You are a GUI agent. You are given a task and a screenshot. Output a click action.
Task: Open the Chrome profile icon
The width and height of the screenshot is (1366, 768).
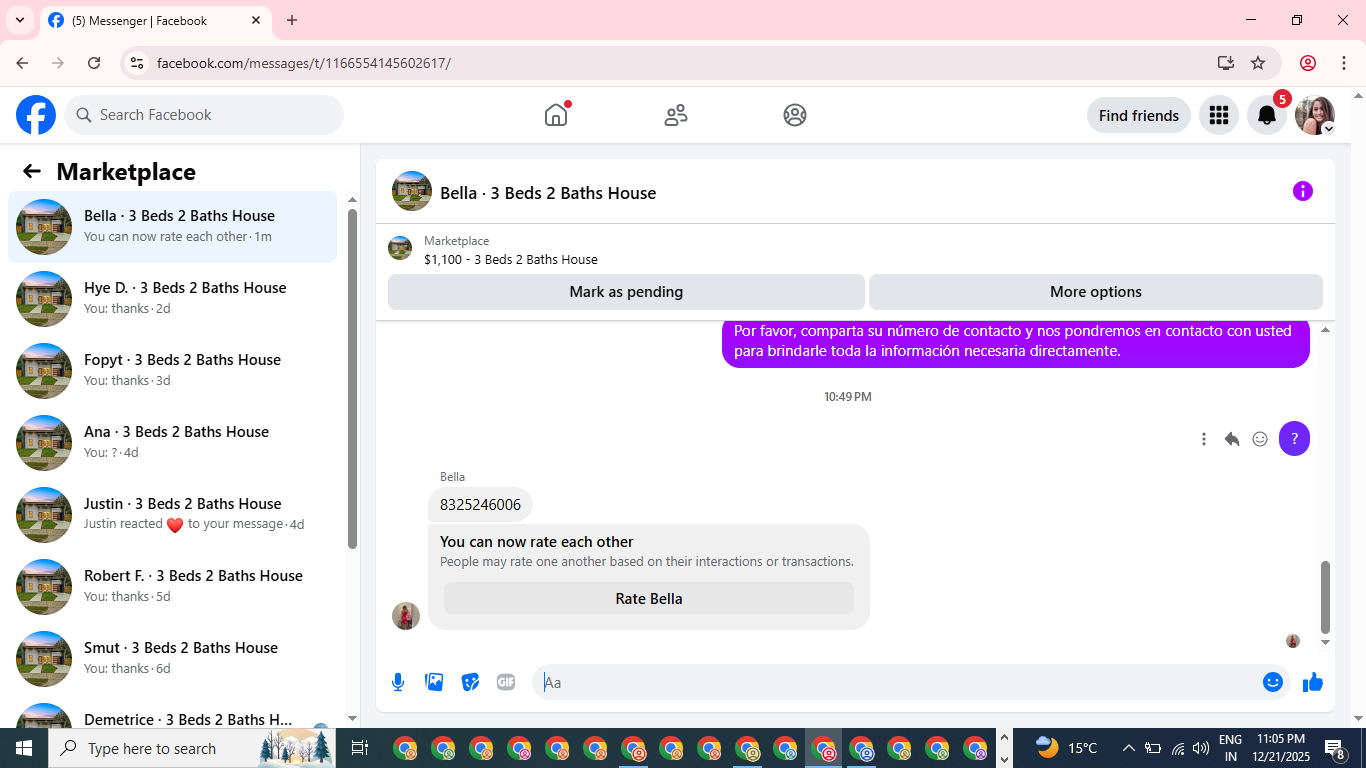point(1308,63)
